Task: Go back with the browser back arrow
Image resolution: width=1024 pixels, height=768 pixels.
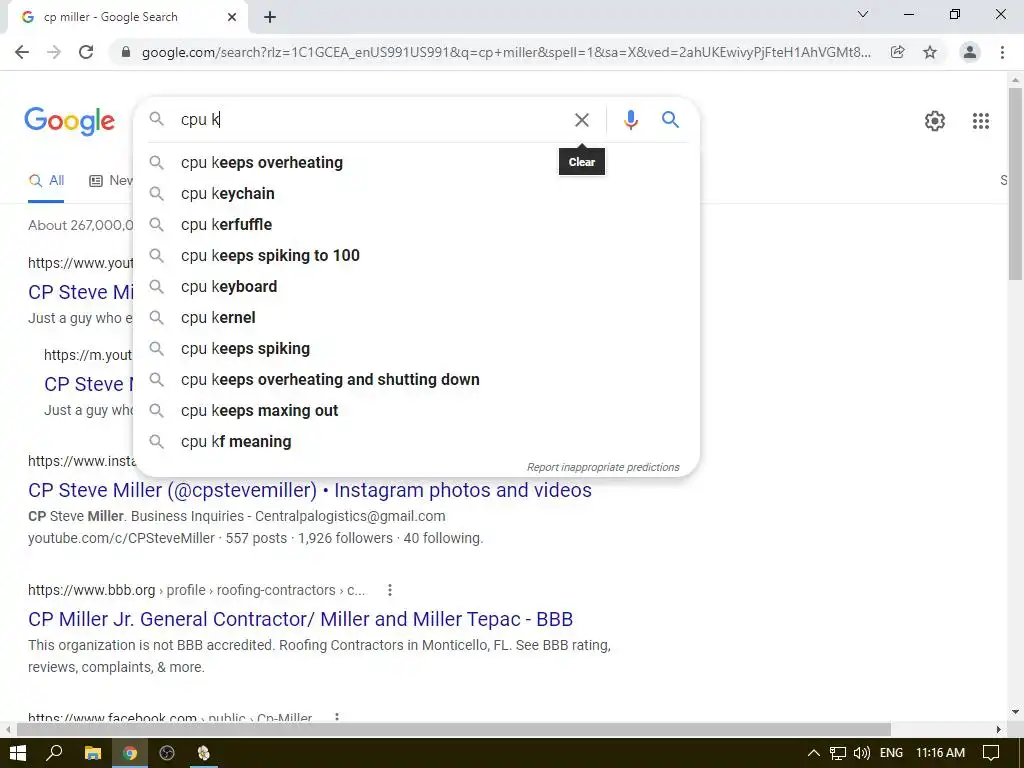Action: click(22, 52)
